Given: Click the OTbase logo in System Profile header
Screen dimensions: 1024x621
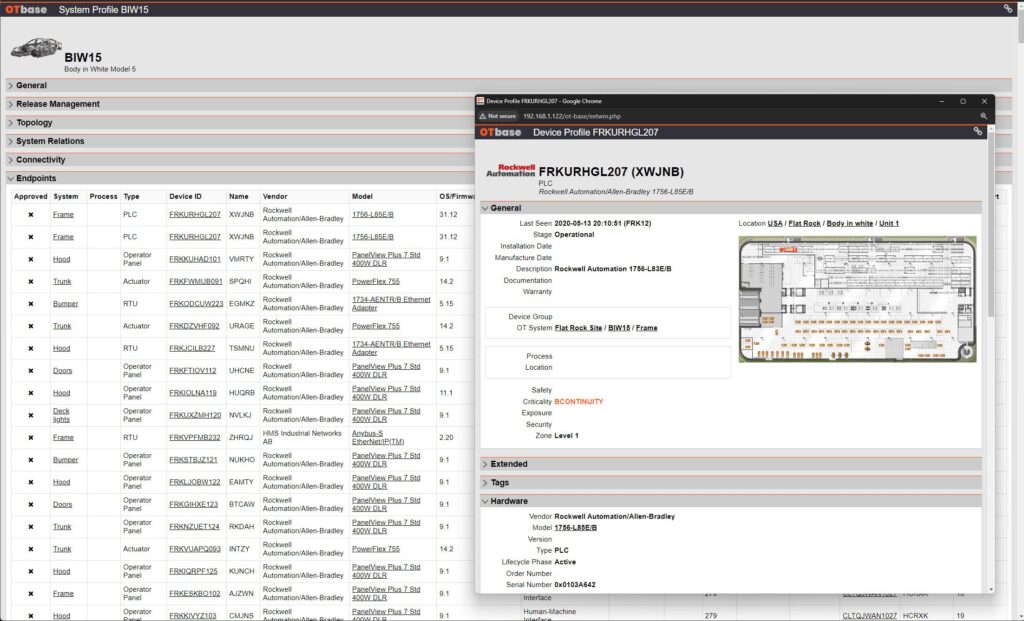Looking at the screenshot, I should pyautogui.click(x=25, y=9).
